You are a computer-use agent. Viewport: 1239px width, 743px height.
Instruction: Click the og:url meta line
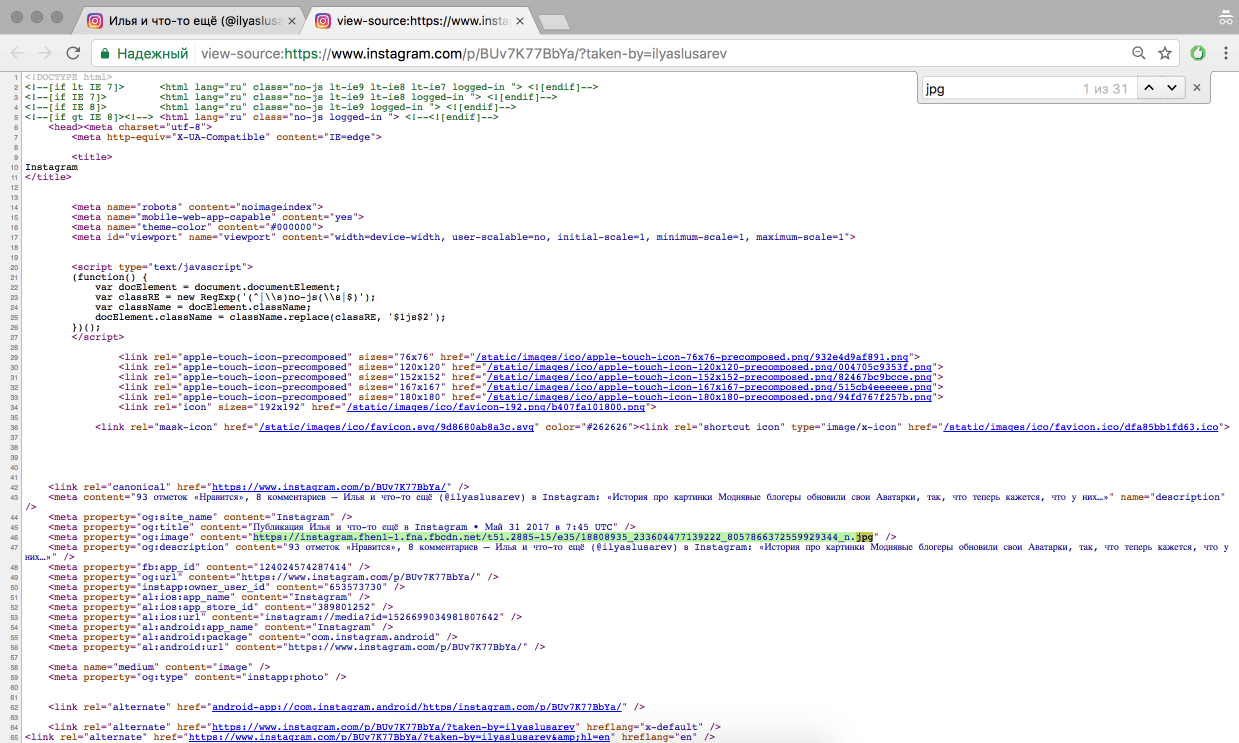tap(271, 577)
